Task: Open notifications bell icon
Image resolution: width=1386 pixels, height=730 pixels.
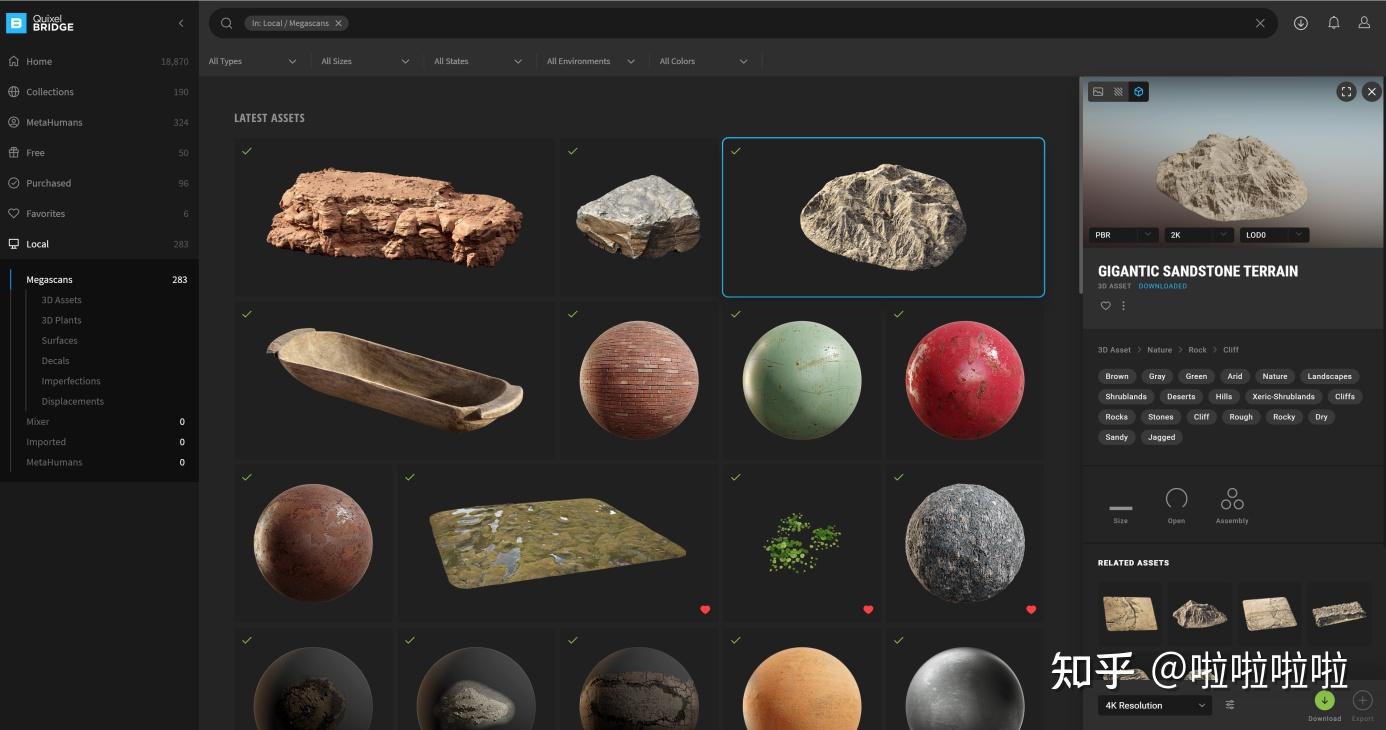Action: click(x=1333, y=23)
